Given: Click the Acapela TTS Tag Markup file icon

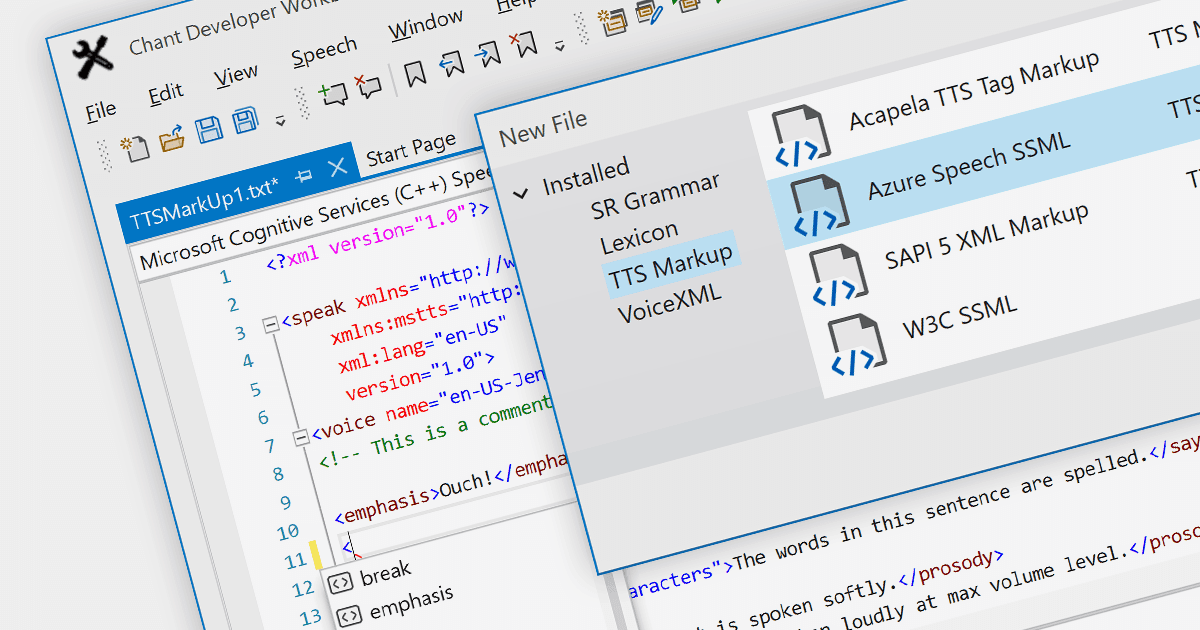Looking at the screenshot, I should pos(800,135).
